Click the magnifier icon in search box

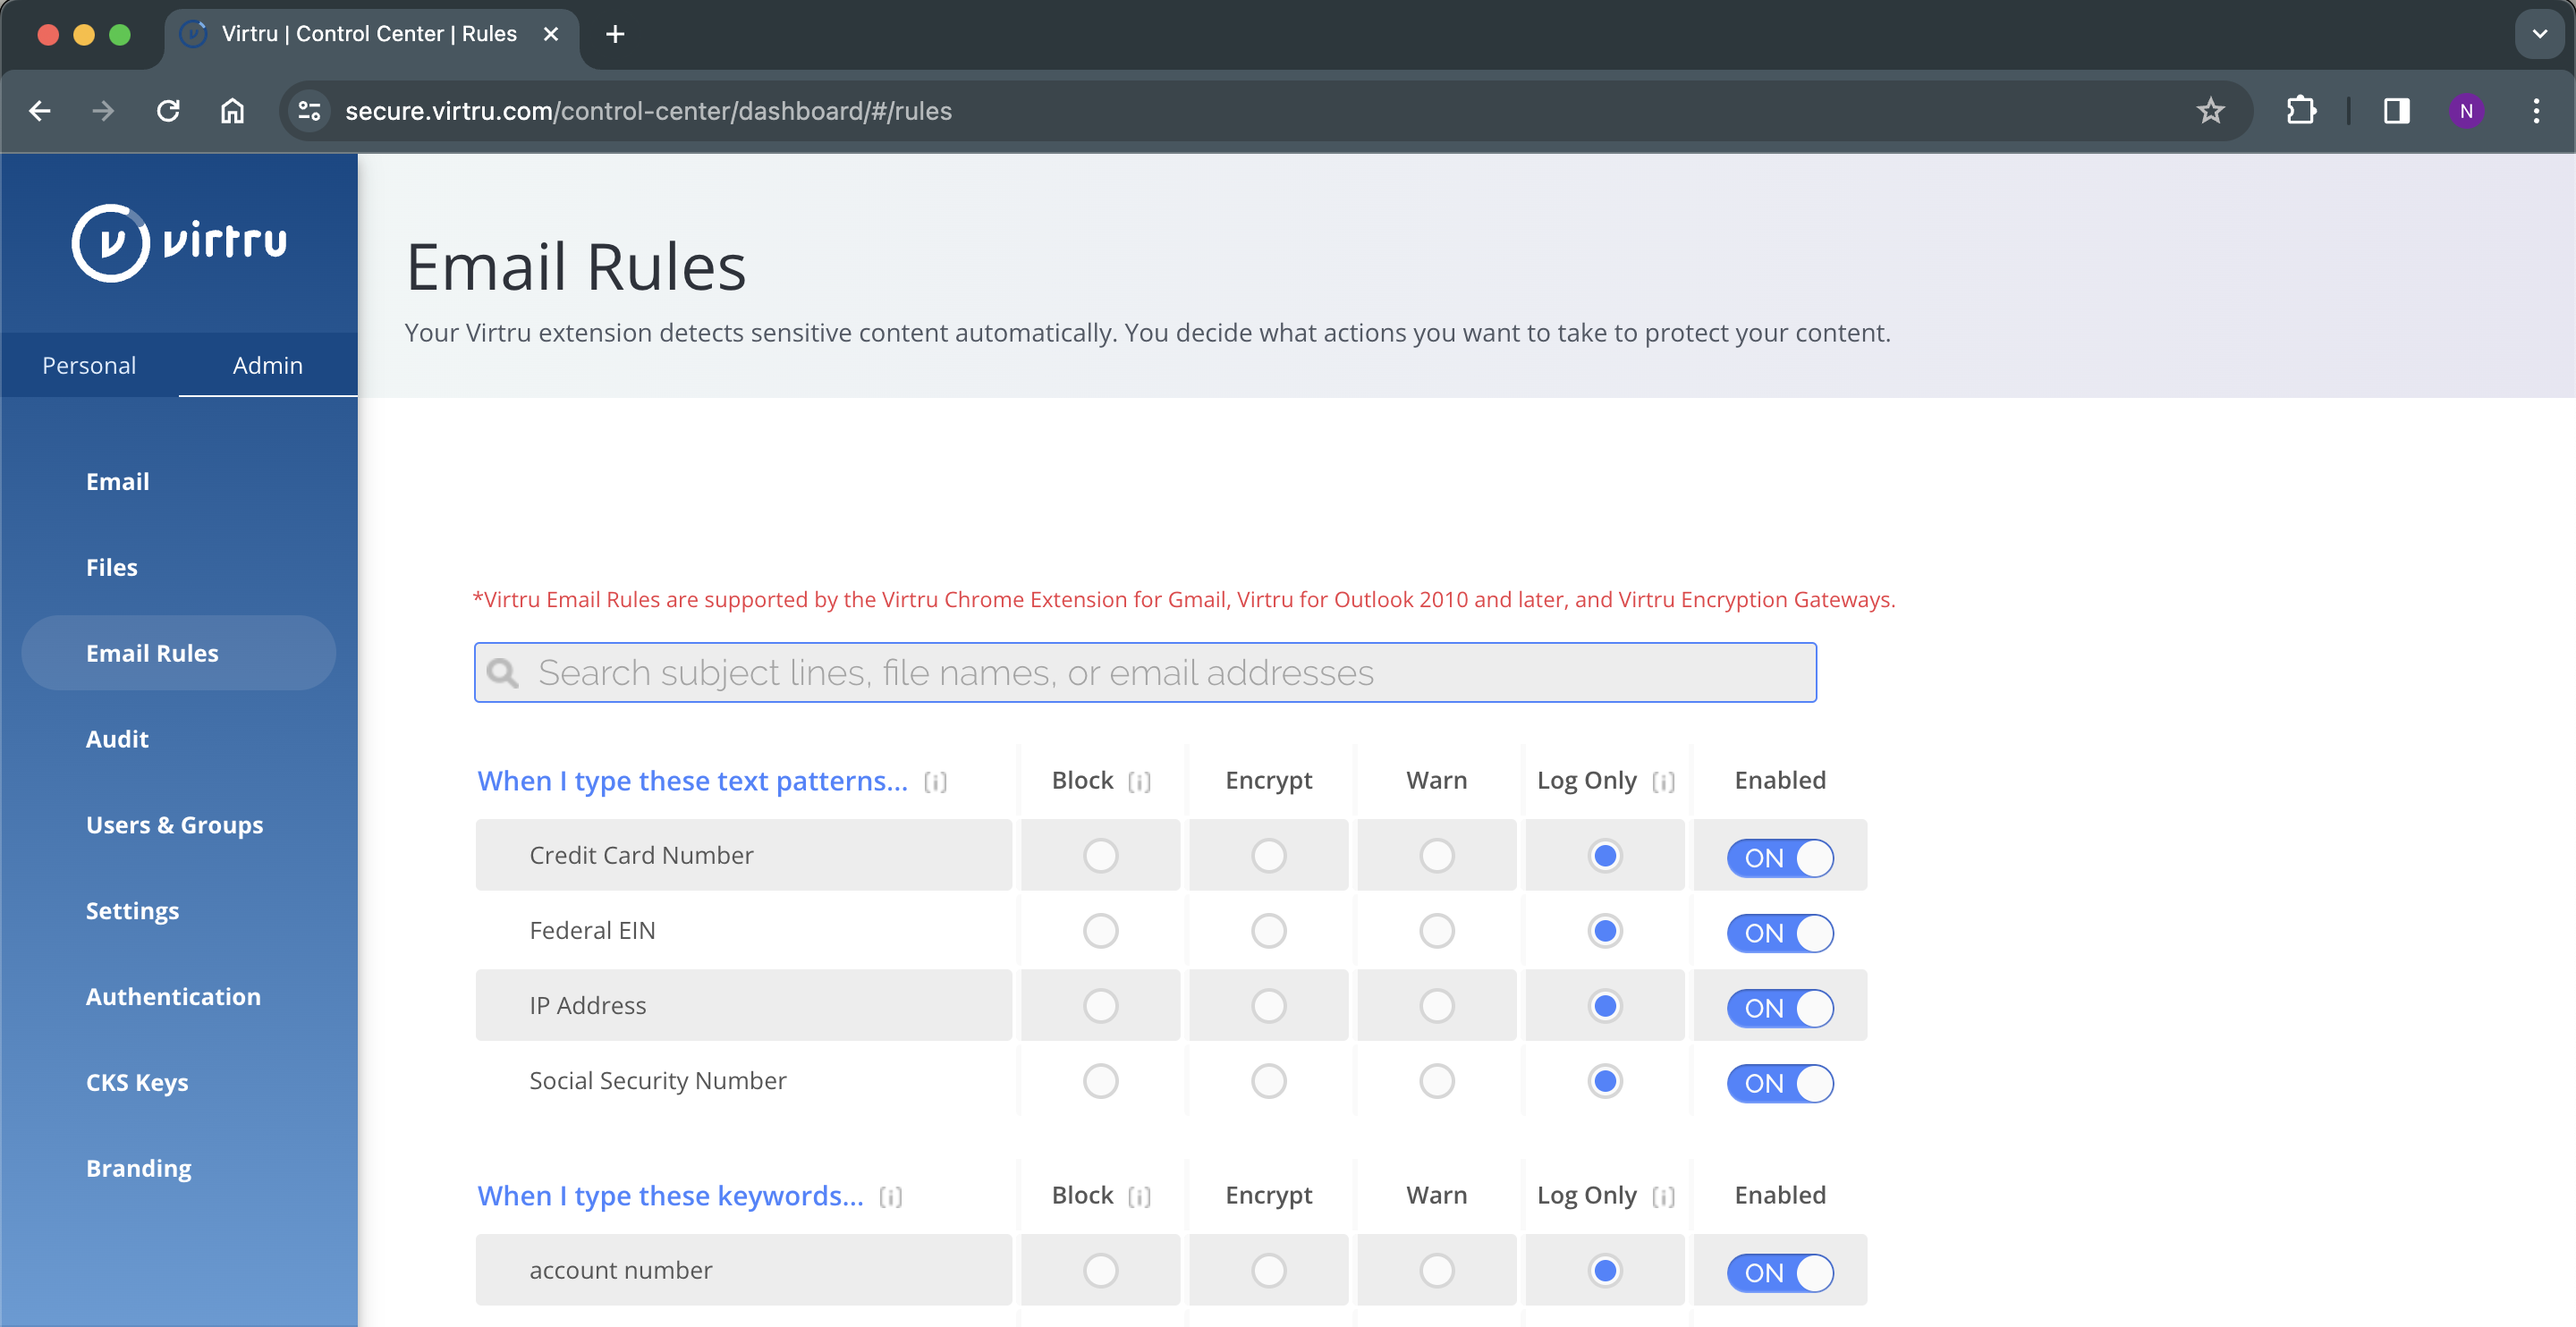502,673
